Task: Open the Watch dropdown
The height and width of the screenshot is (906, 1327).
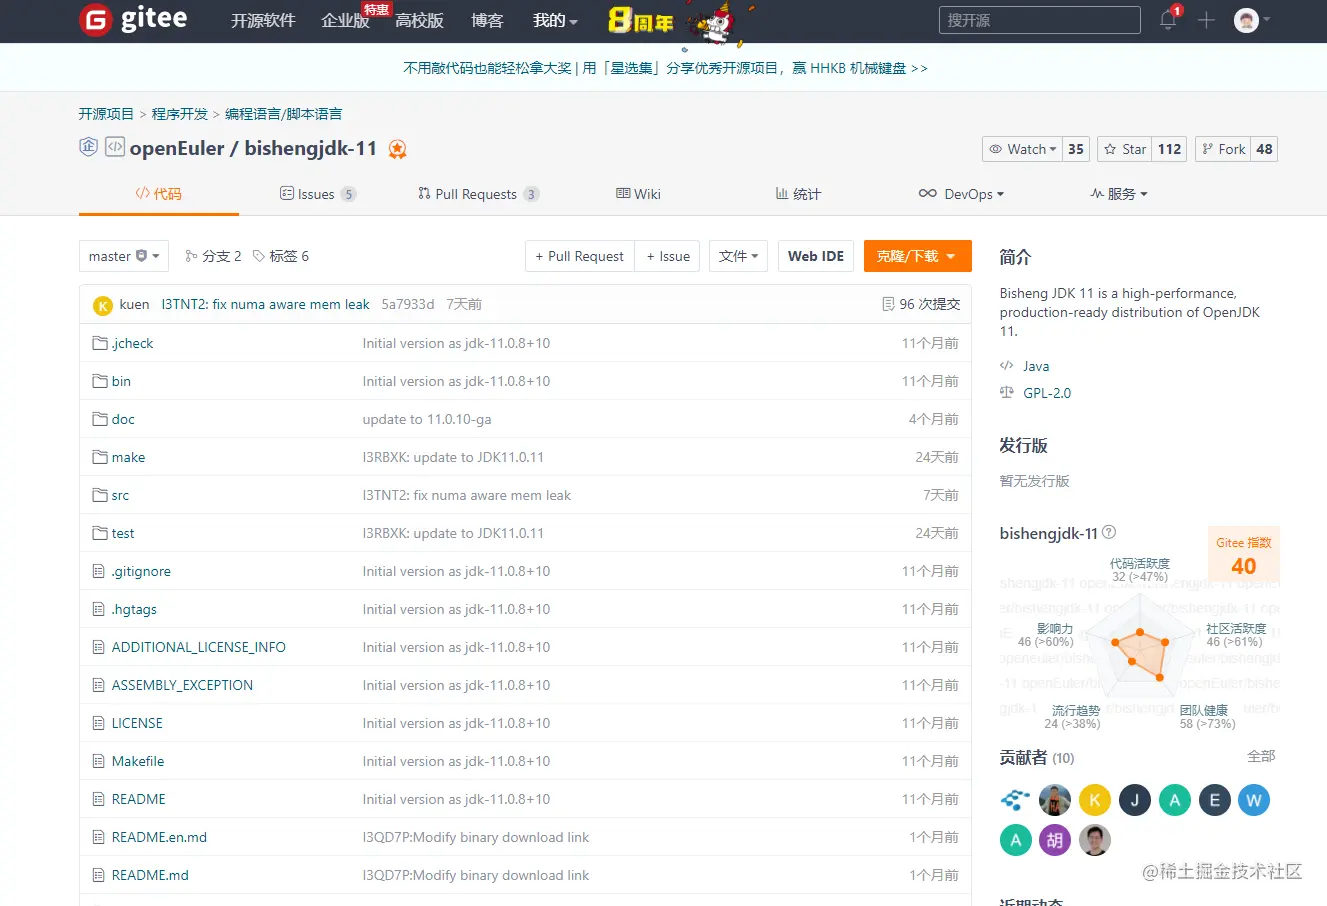Action: click(x=1022, y=149)
